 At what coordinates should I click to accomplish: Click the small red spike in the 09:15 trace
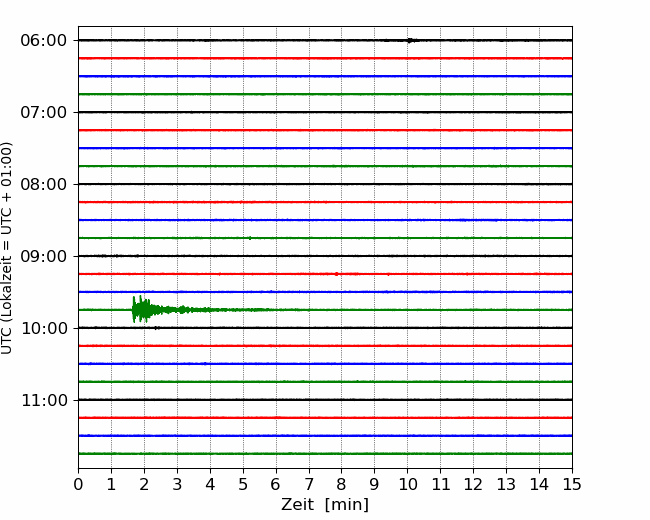tap(337, 274)
